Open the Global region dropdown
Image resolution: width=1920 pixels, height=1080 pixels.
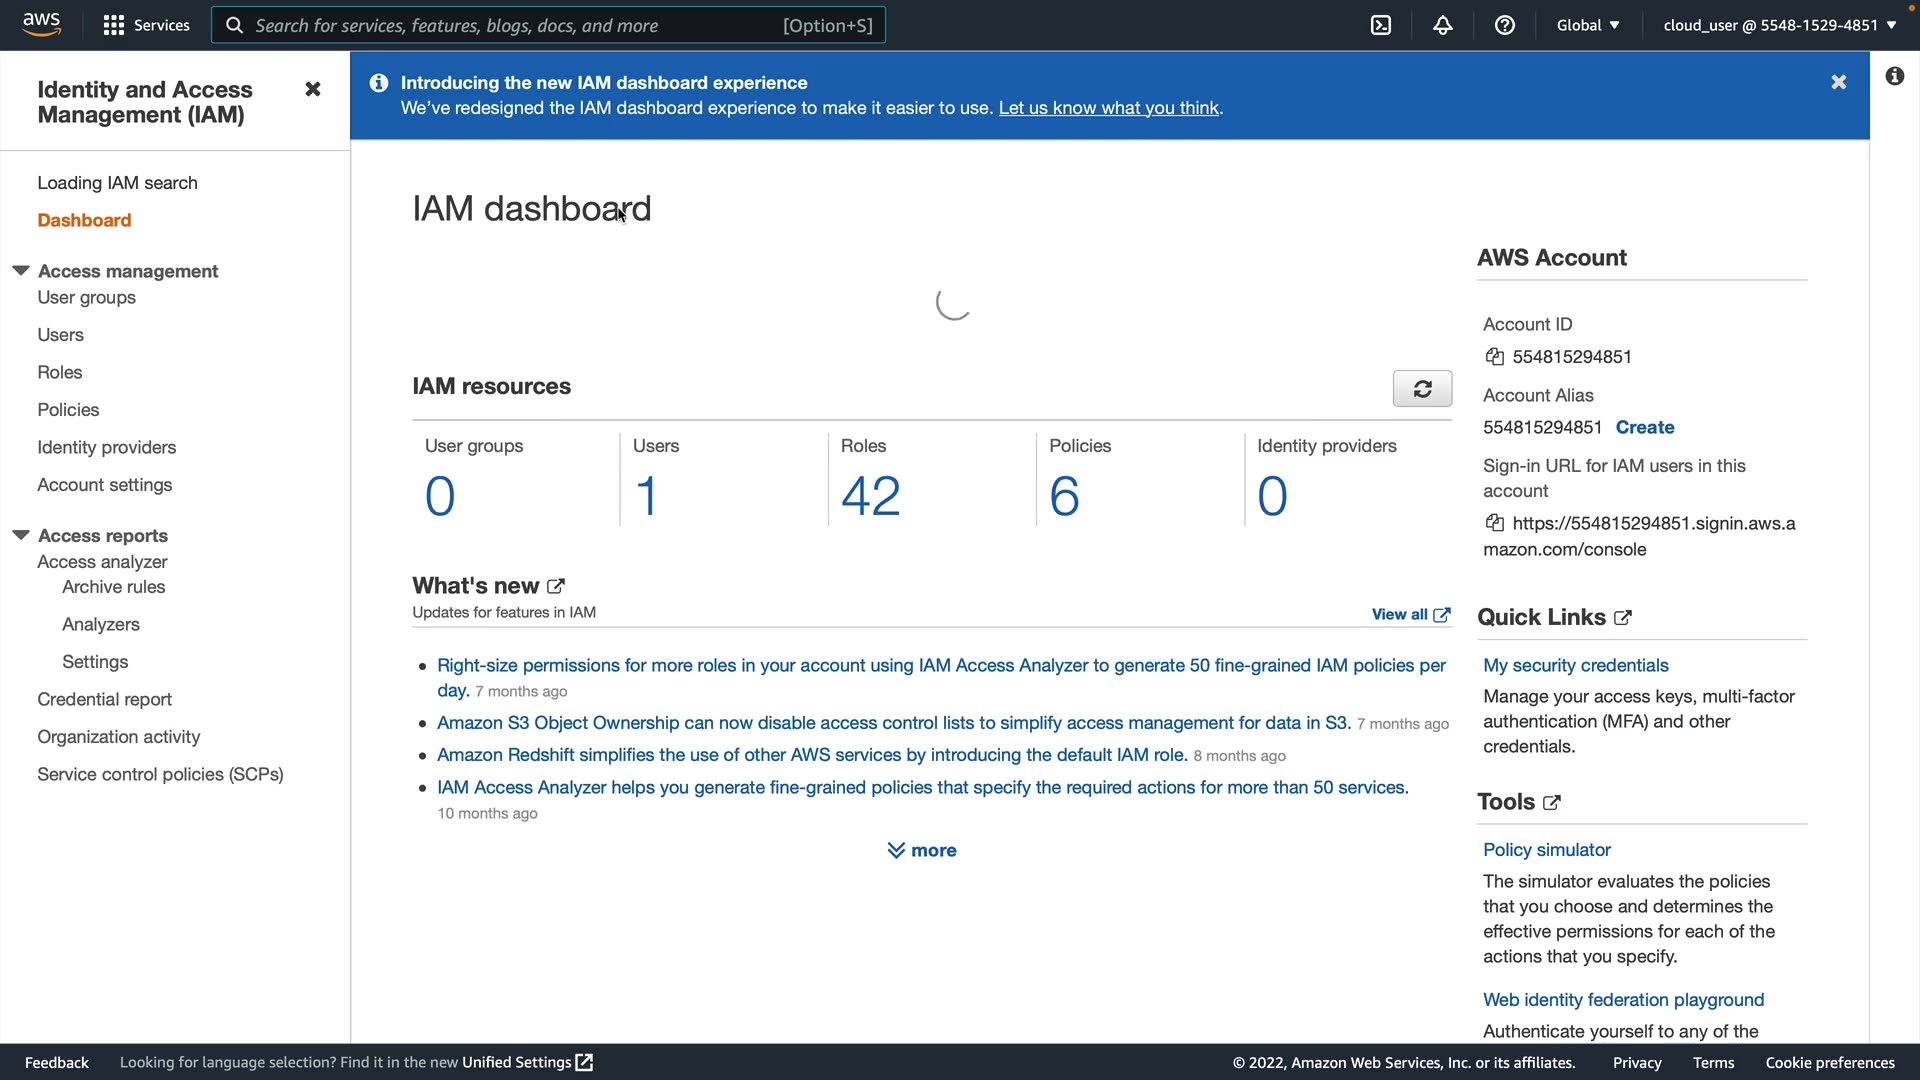[x=1587, y=25]
